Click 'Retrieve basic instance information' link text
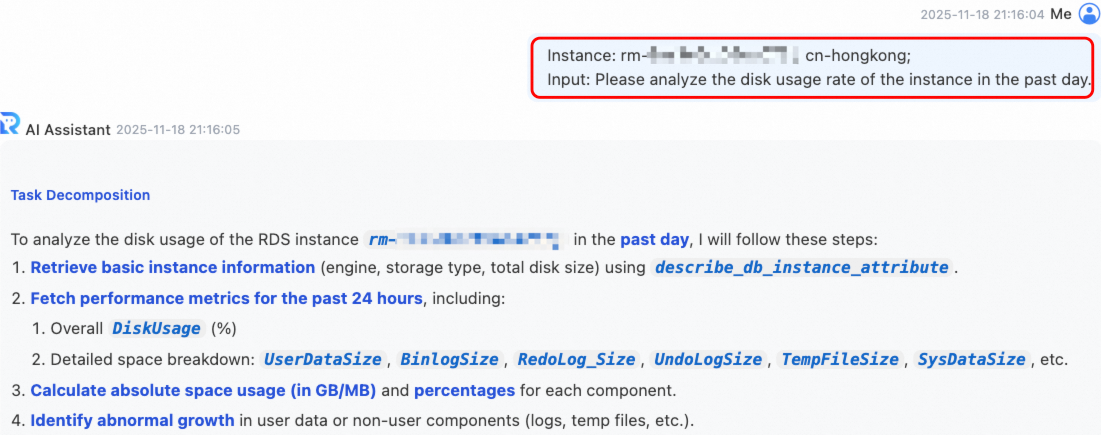1101x435 pixels. [x=173, y=267]
